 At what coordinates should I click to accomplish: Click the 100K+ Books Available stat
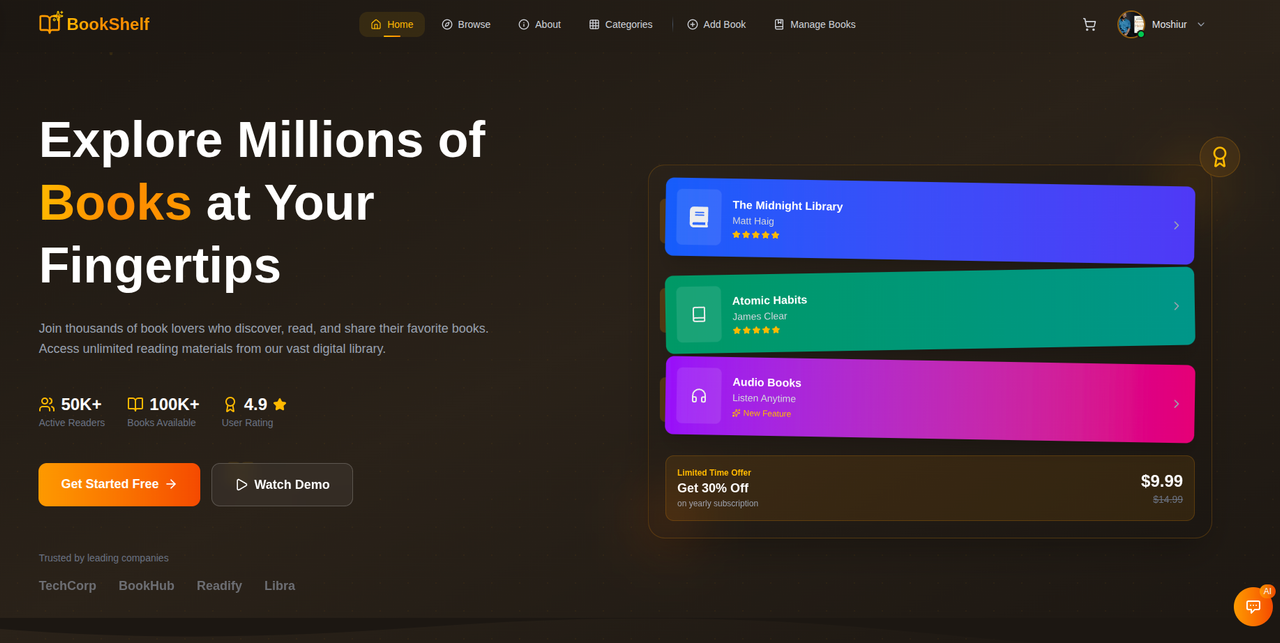(x=163, y=411)
